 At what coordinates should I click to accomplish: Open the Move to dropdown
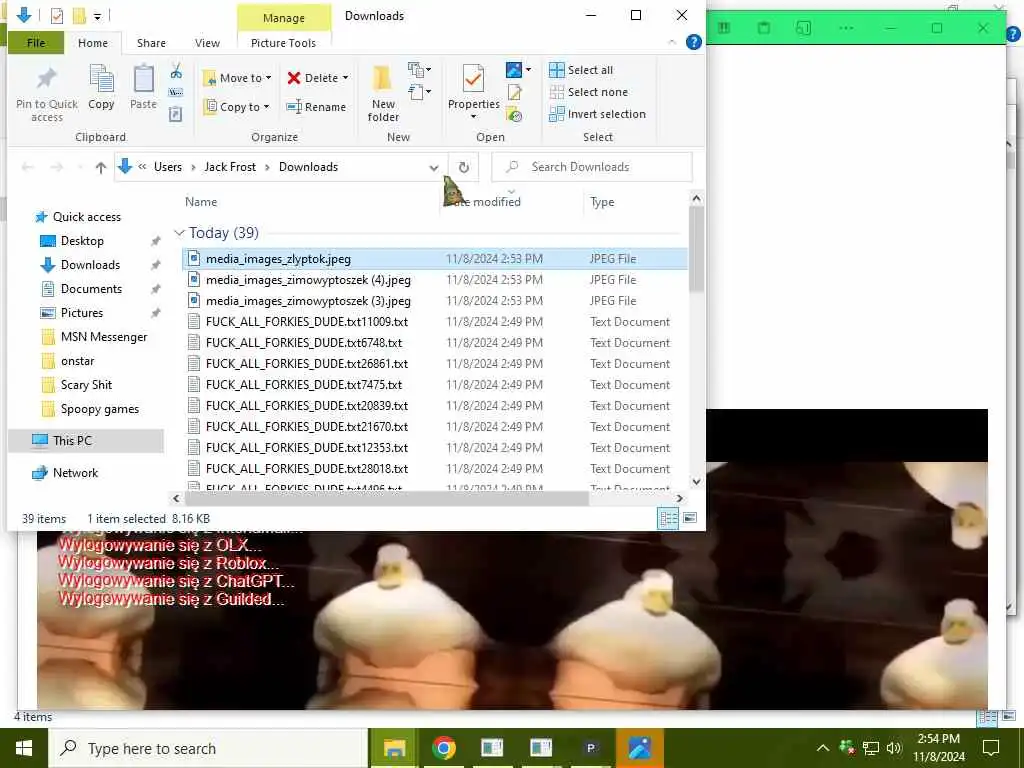pos(237,78)
